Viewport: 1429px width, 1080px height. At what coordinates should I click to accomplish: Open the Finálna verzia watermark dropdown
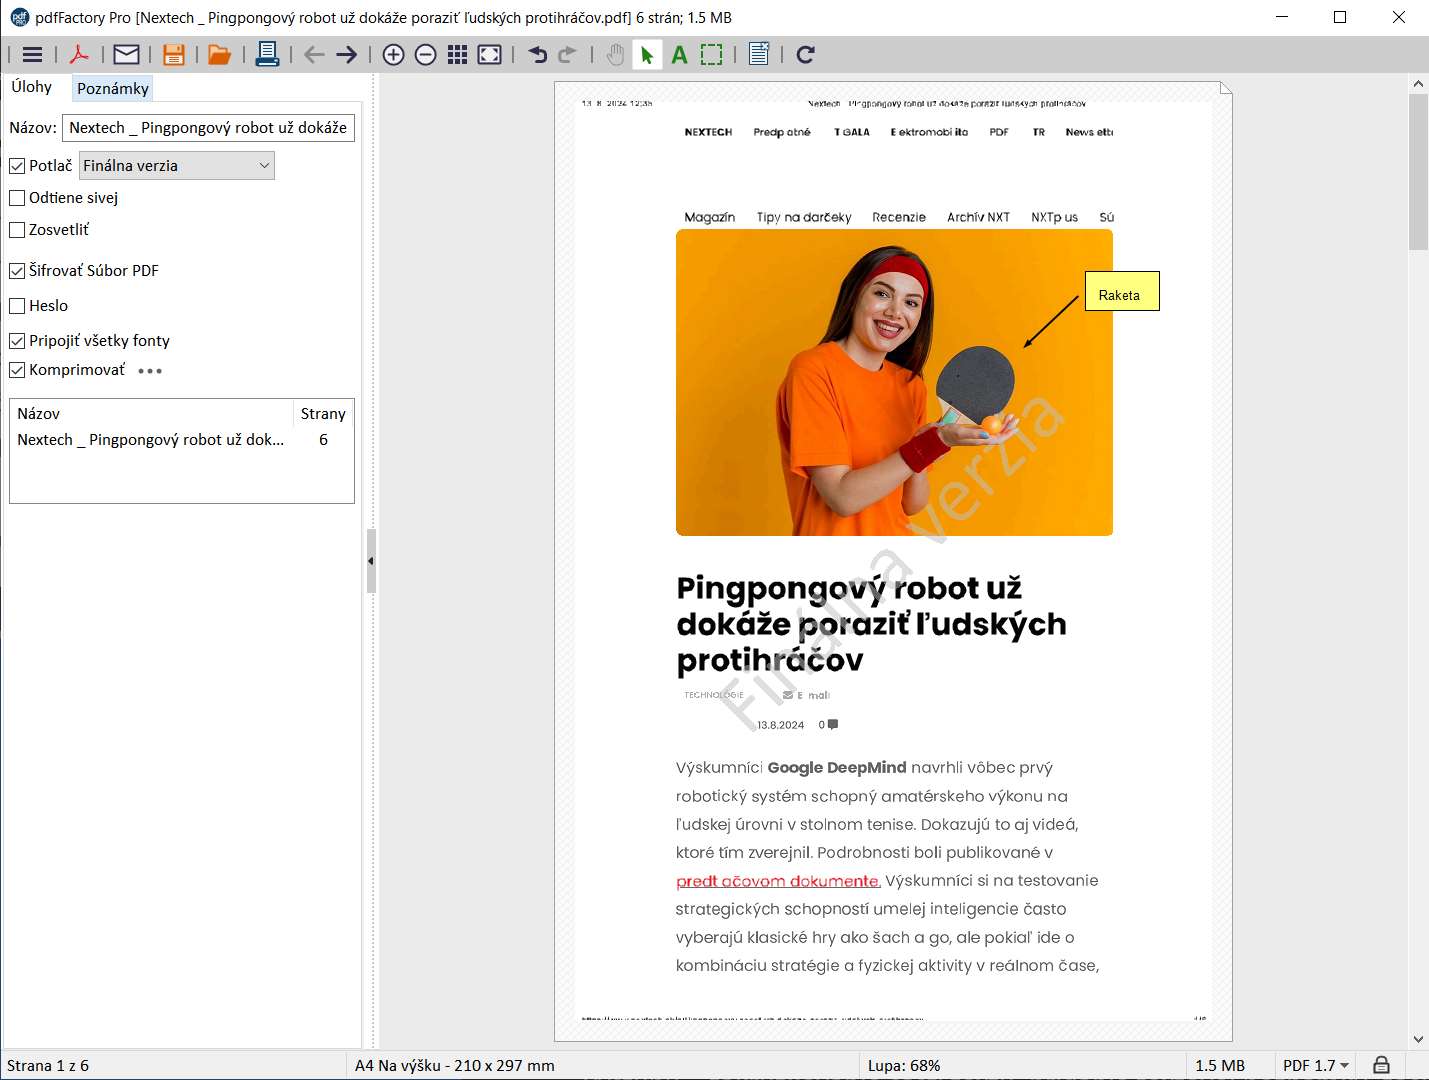click(176, 166)
